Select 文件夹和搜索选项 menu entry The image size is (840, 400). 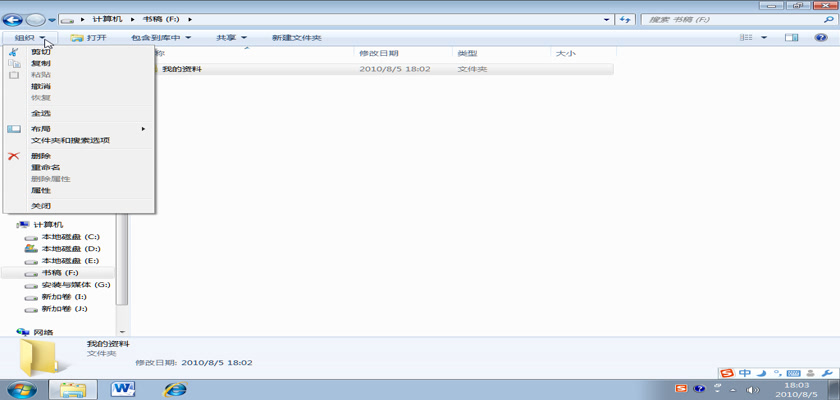tap(70, 140)
